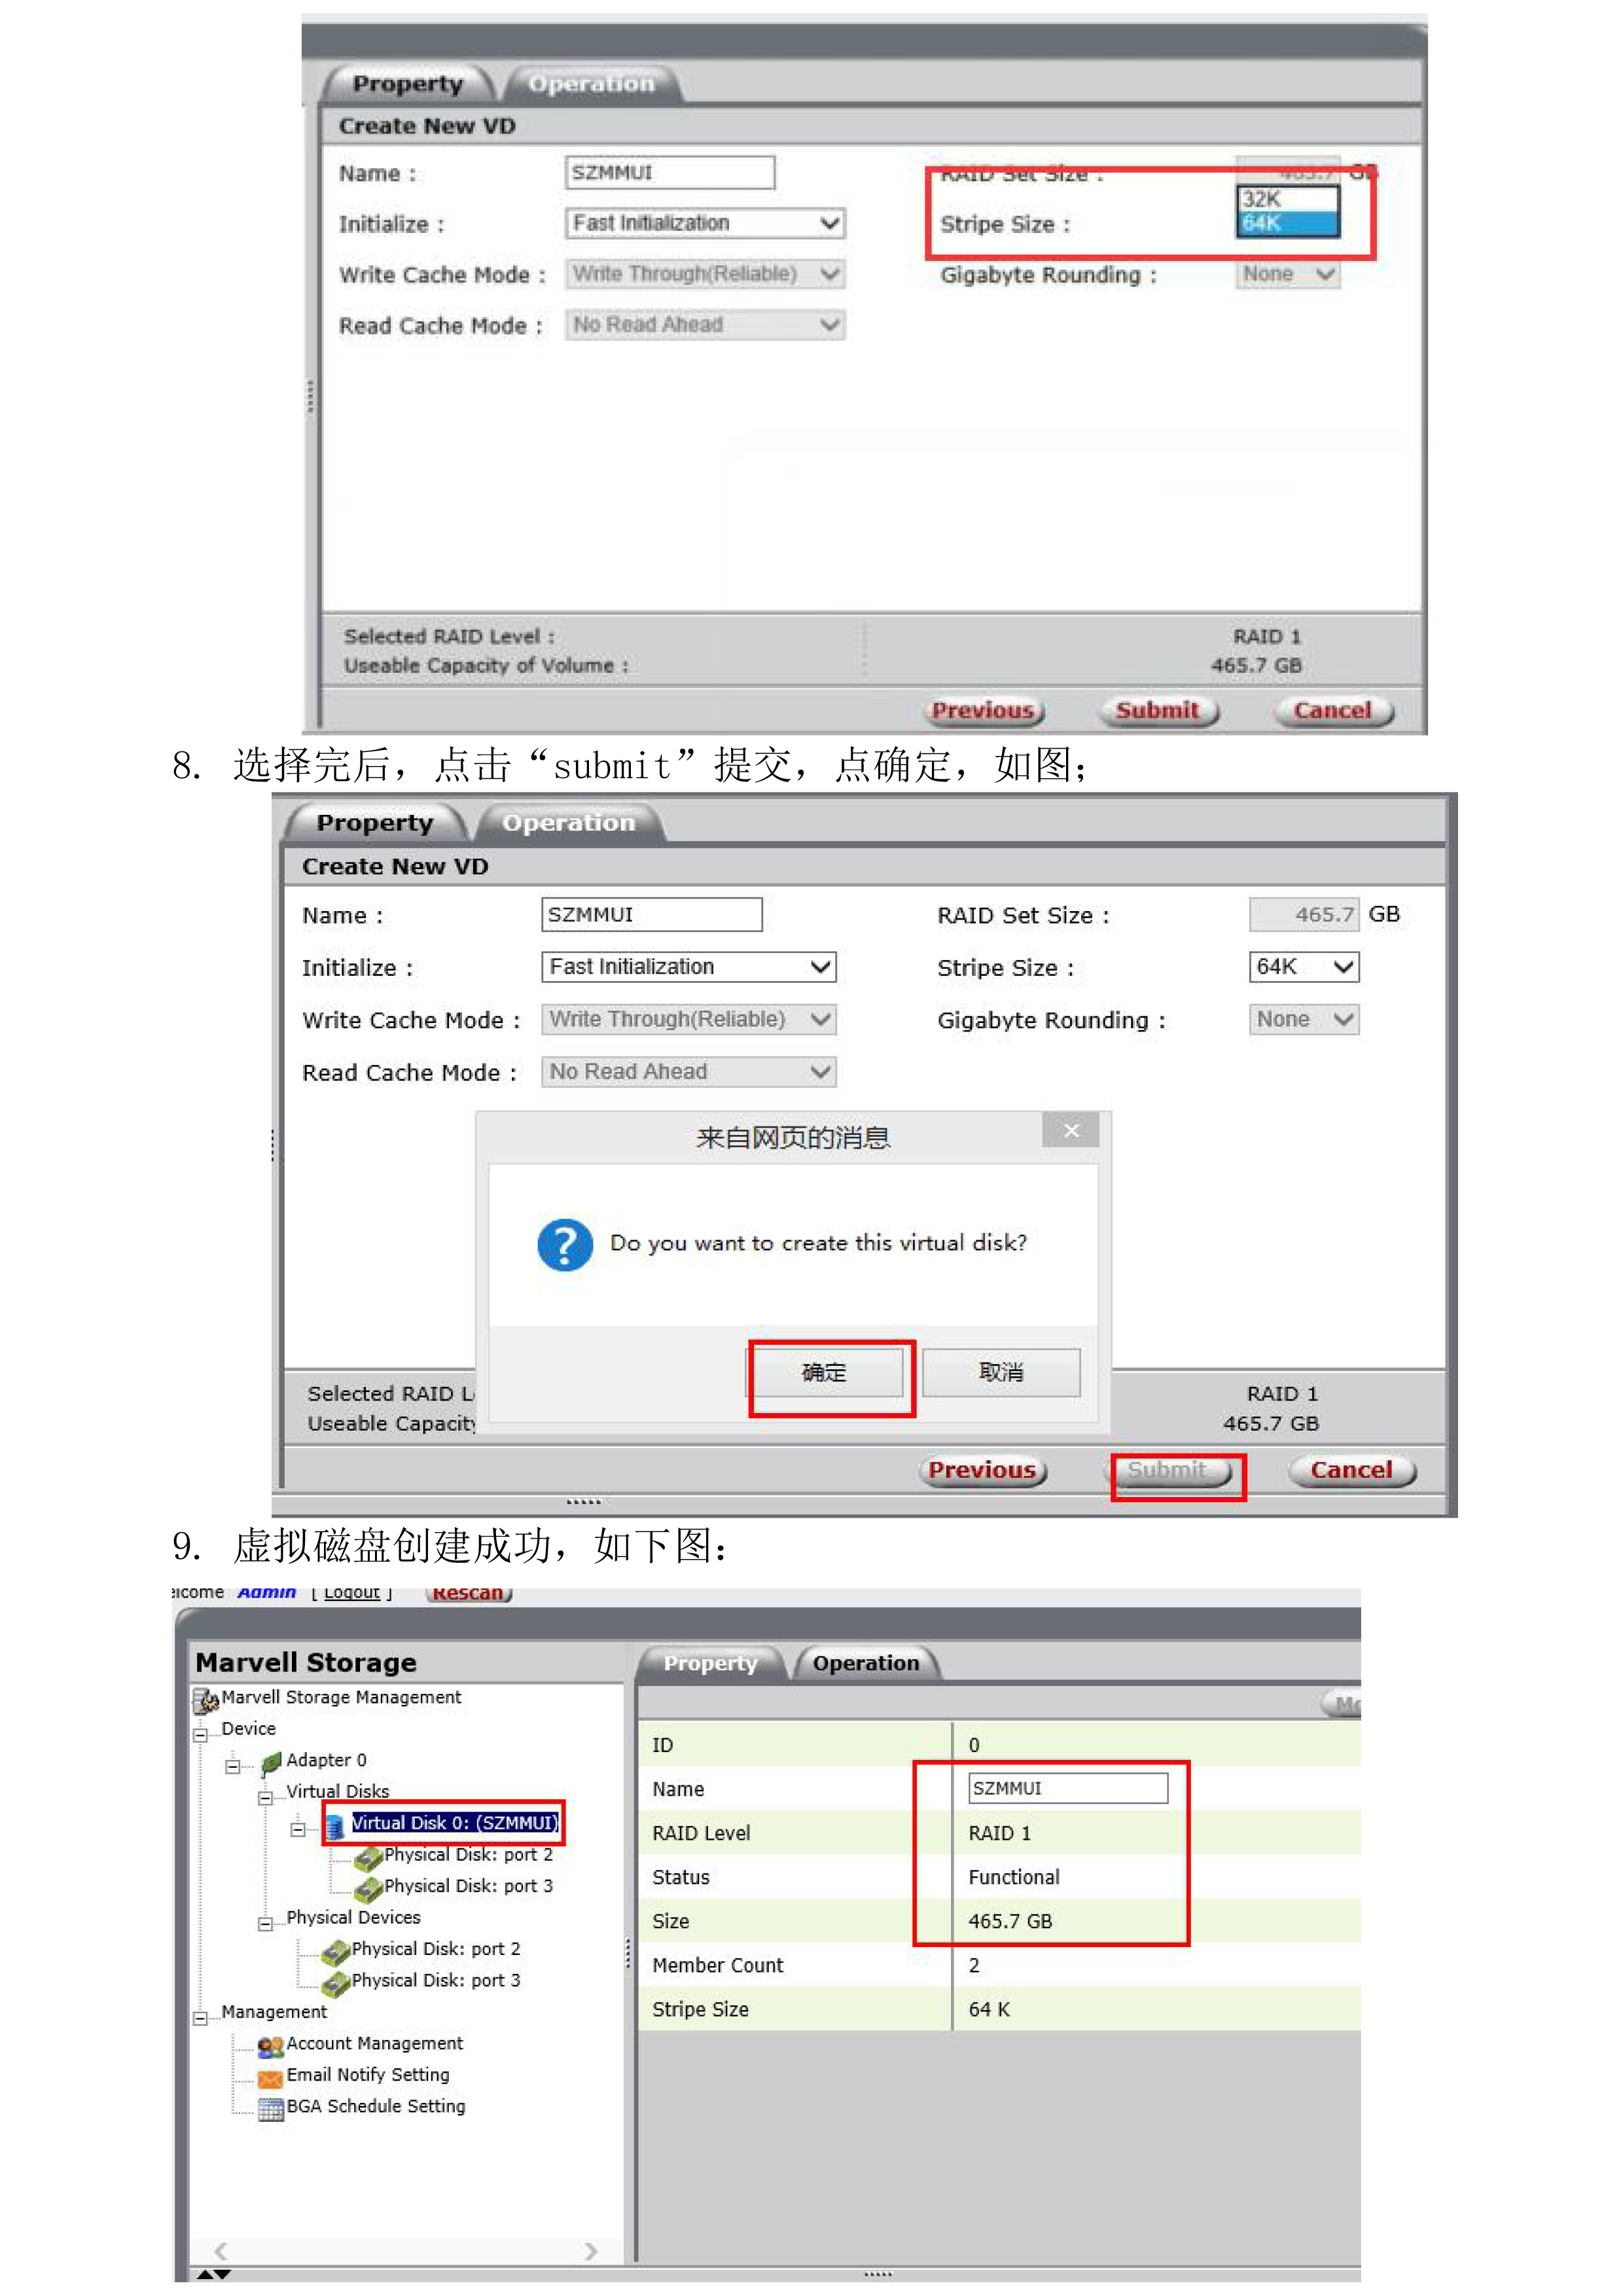Click right arrow of tree horizontal scrollbar
The height and width of the screenshot is (2296, 1623).
pos(591,2252)
